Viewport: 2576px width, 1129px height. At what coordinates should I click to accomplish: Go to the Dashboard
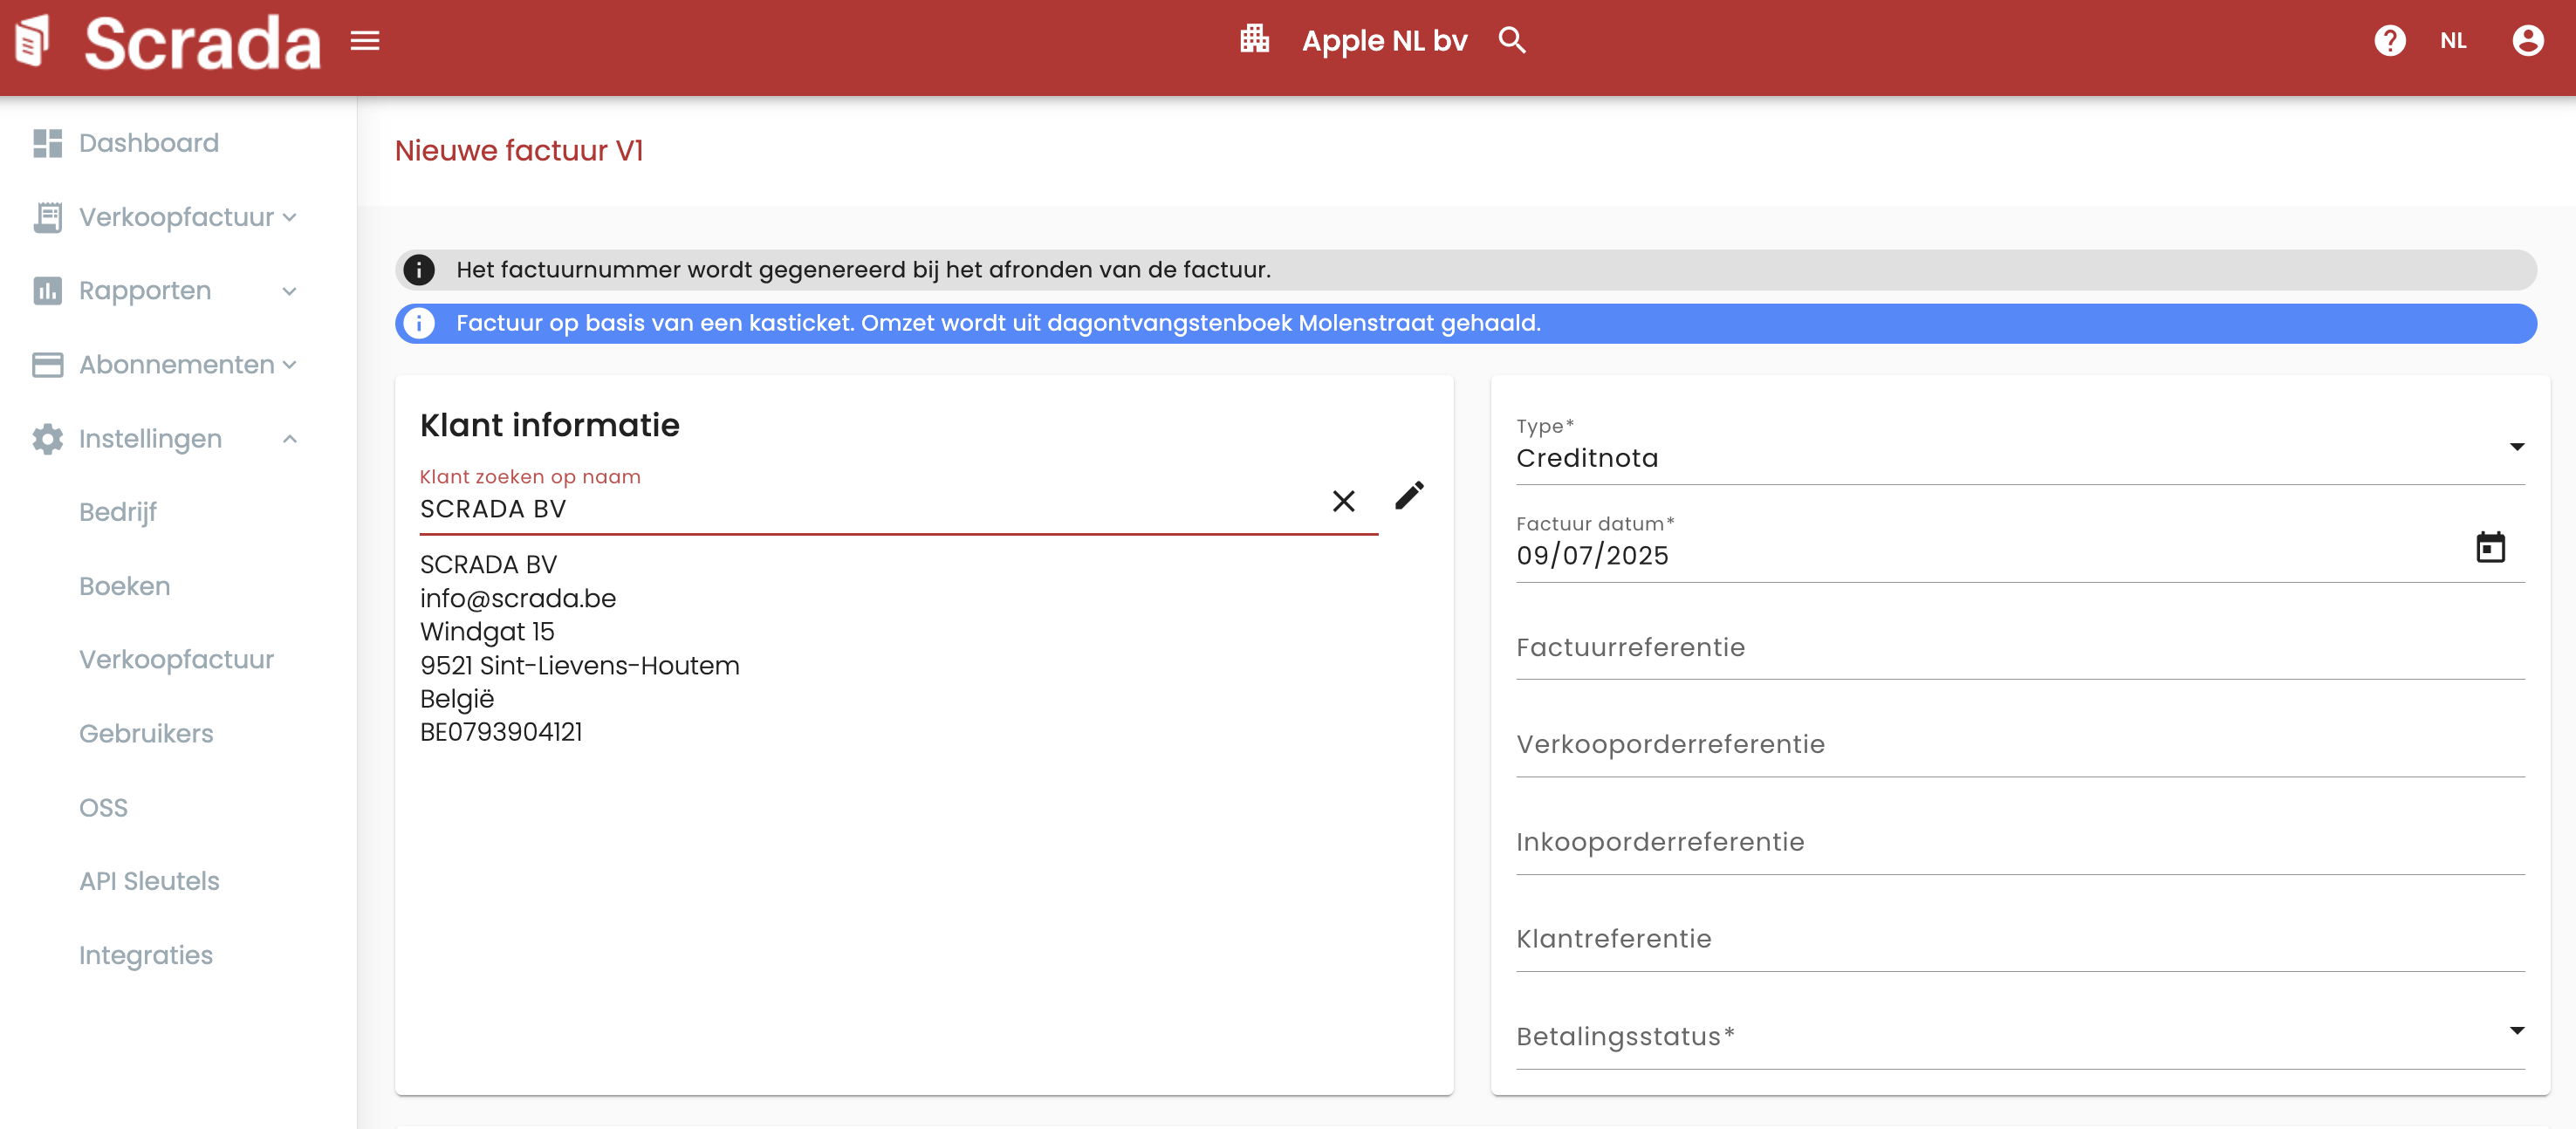[148, 143]
